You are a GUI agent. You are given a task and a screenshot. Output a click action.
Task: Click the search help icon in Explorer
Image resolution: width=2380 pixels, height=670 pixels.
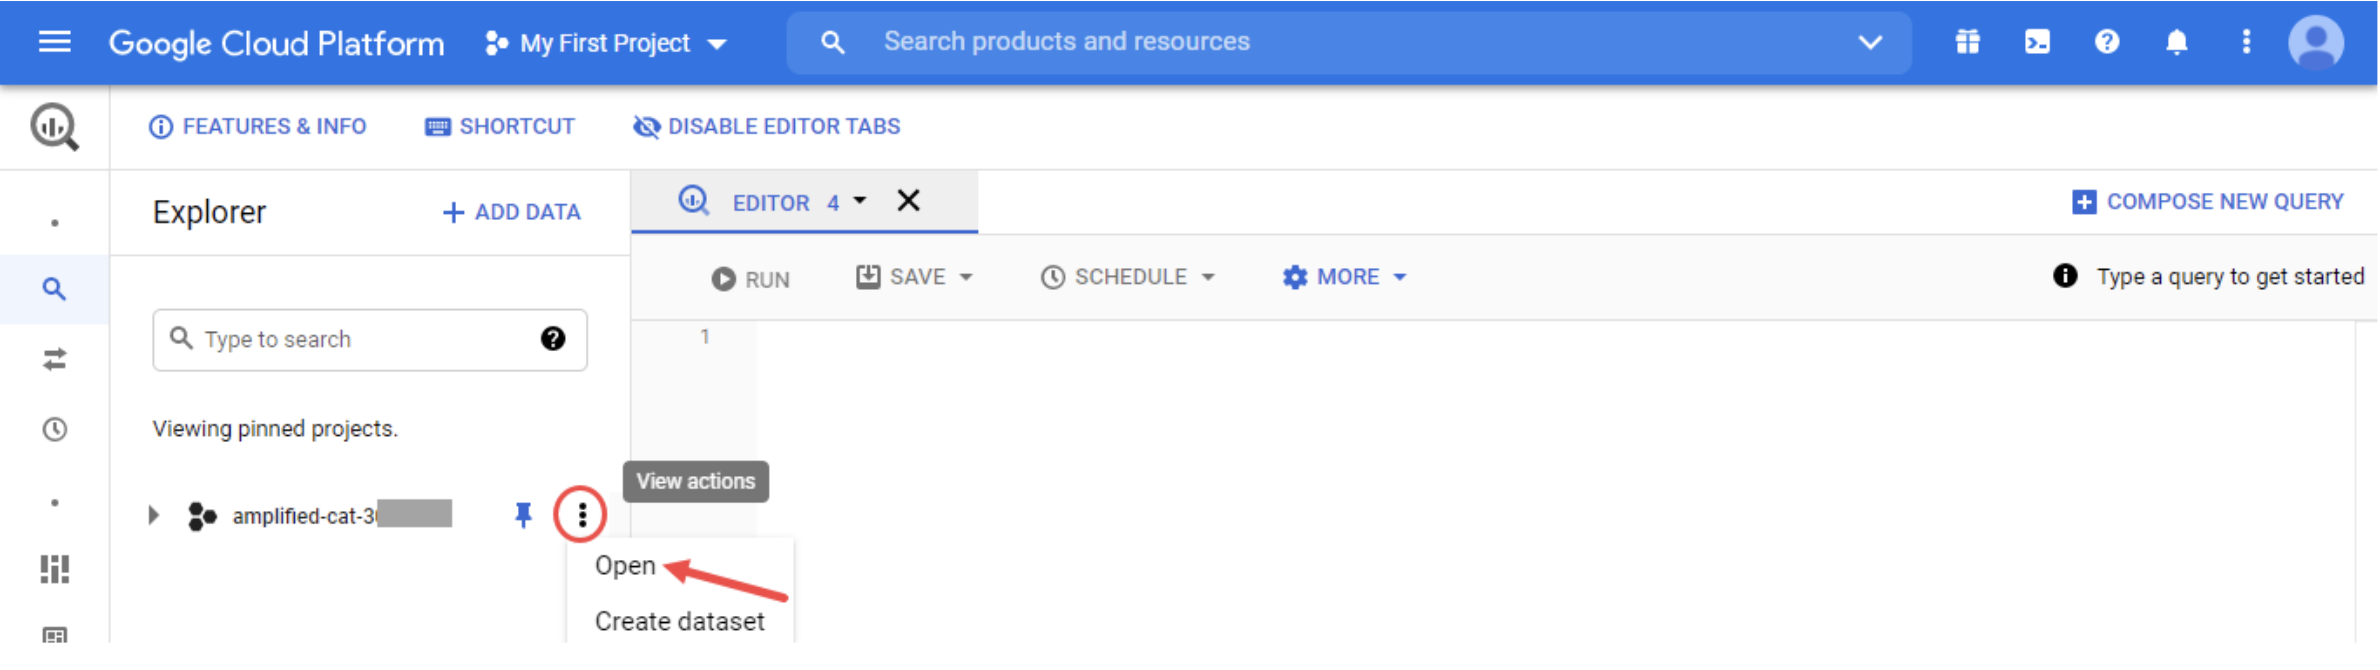[553, 339]
